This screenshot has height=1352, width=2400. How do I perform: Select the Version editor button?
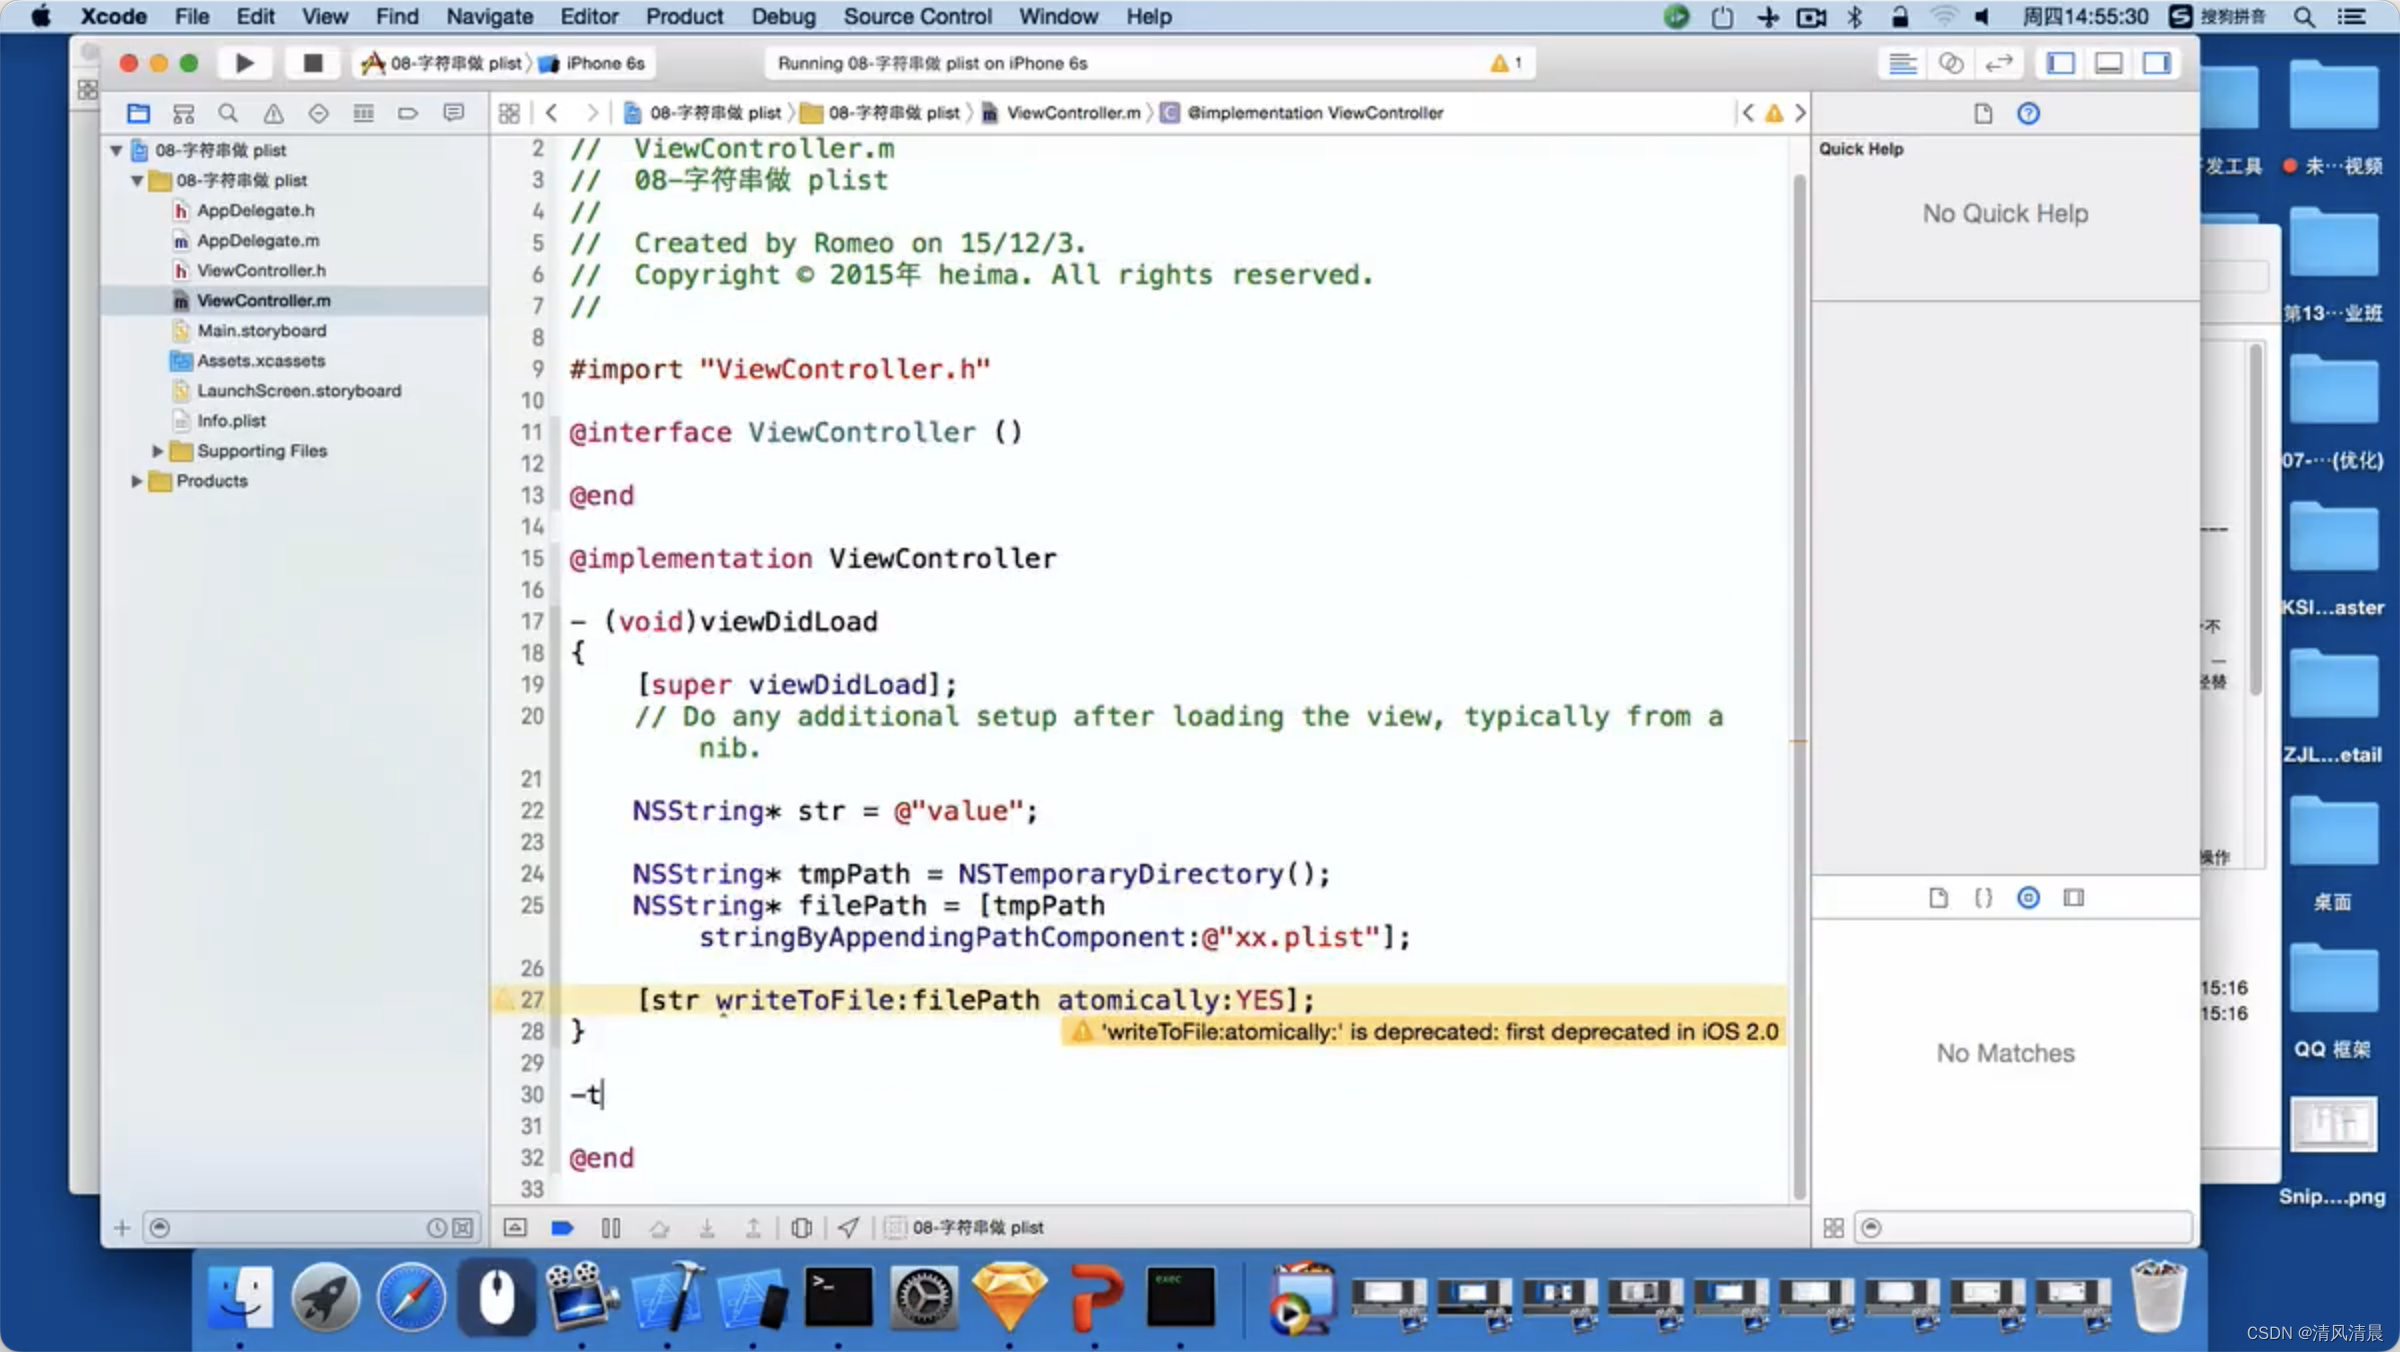tap(1999, 63)
